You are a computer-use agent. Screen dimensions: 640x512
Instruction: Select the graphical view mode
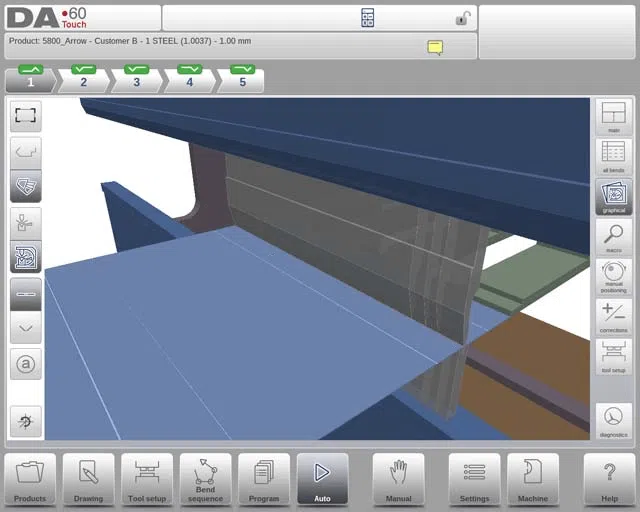[x=613, y=197]
